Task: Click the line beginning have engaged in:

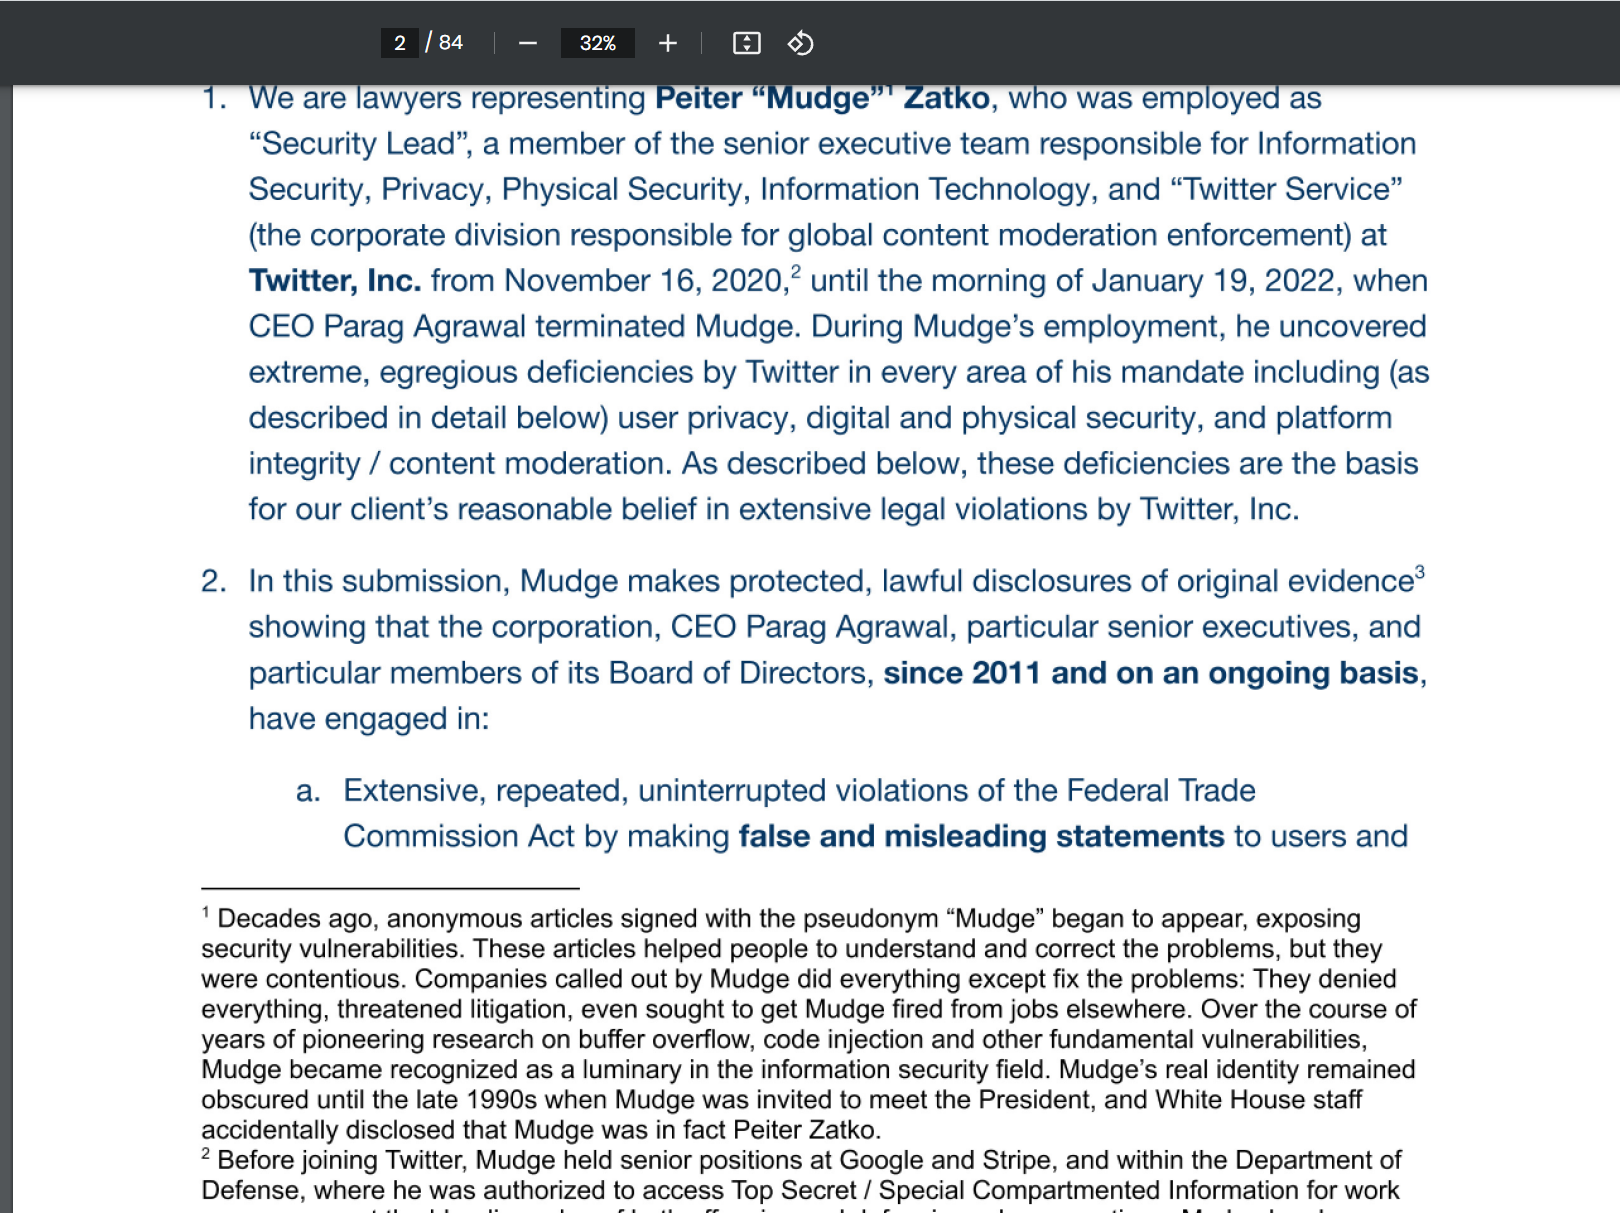Action: click(x=369, y=719)
